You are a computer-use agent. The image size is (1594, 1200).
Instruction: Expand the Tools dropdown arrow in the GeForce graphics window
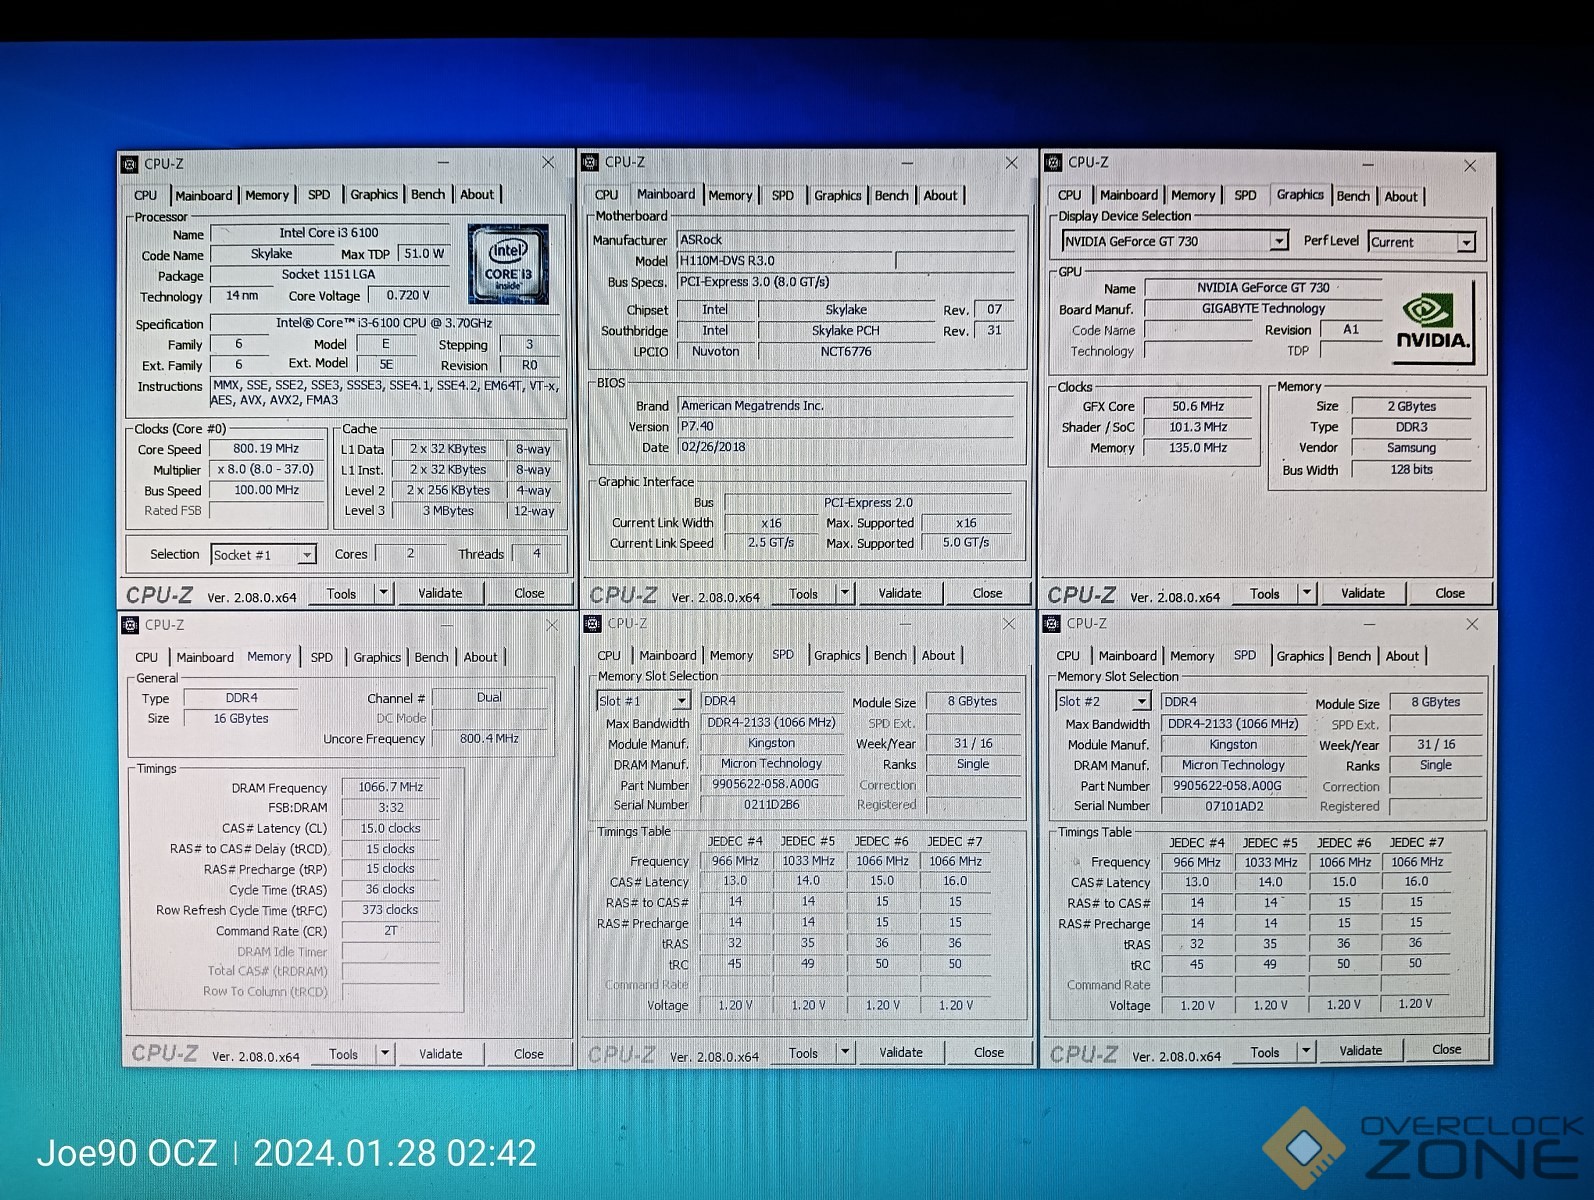click(1306, 593)
